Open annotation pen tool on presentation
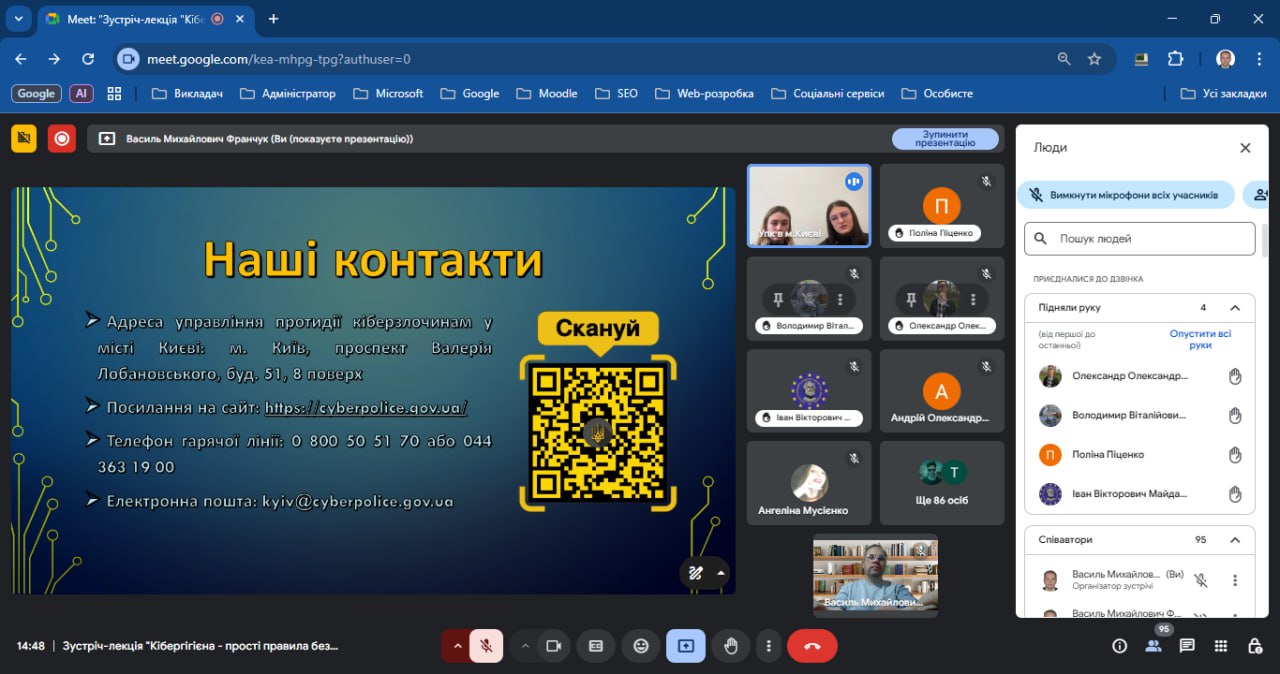Viewport: 1280px width, 674px height. coord(695,573)
